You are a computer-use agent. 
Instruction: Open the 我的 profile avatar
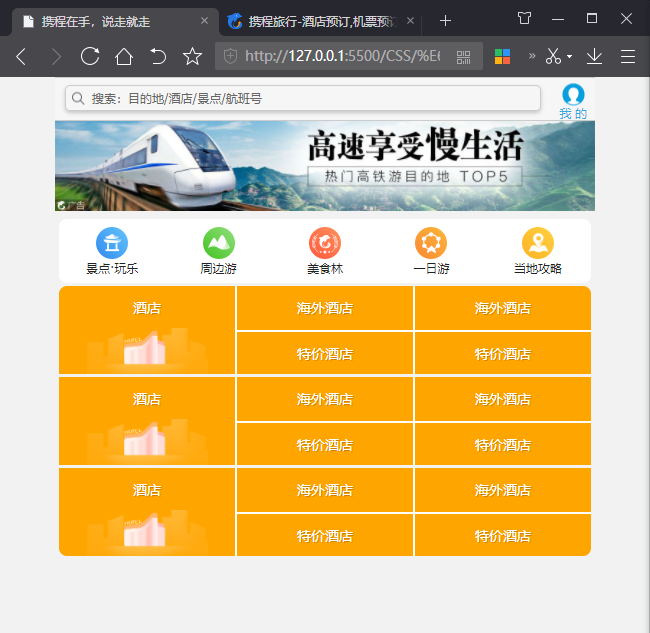click(x=573, y=102)
